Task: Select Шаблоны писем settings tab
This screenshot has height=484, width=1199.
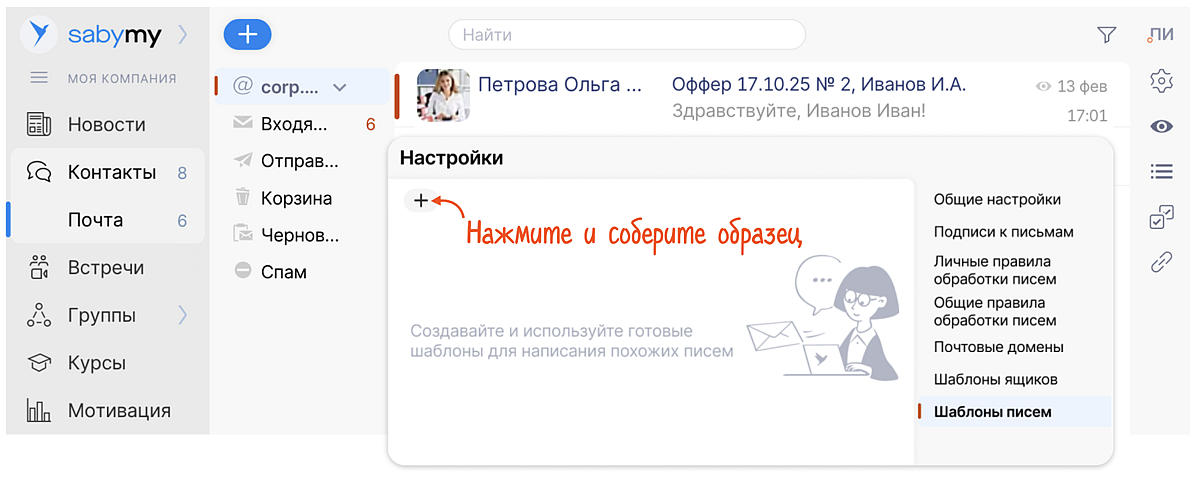Action: tap(992, 412)
